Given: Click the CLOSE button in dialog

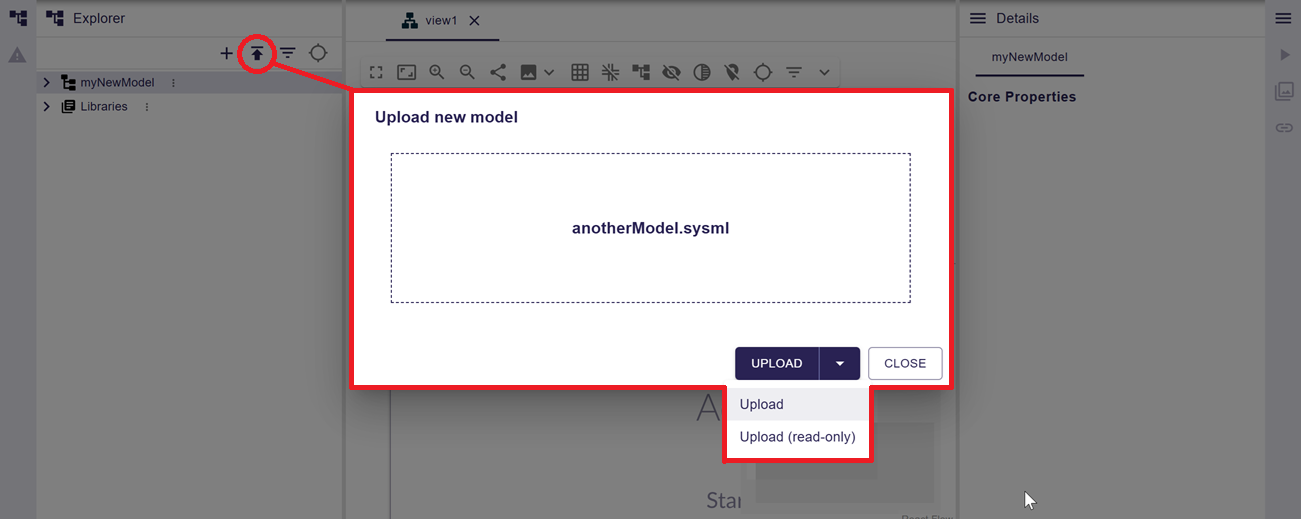Looking at the screenshot, I should tap(905, 364).
